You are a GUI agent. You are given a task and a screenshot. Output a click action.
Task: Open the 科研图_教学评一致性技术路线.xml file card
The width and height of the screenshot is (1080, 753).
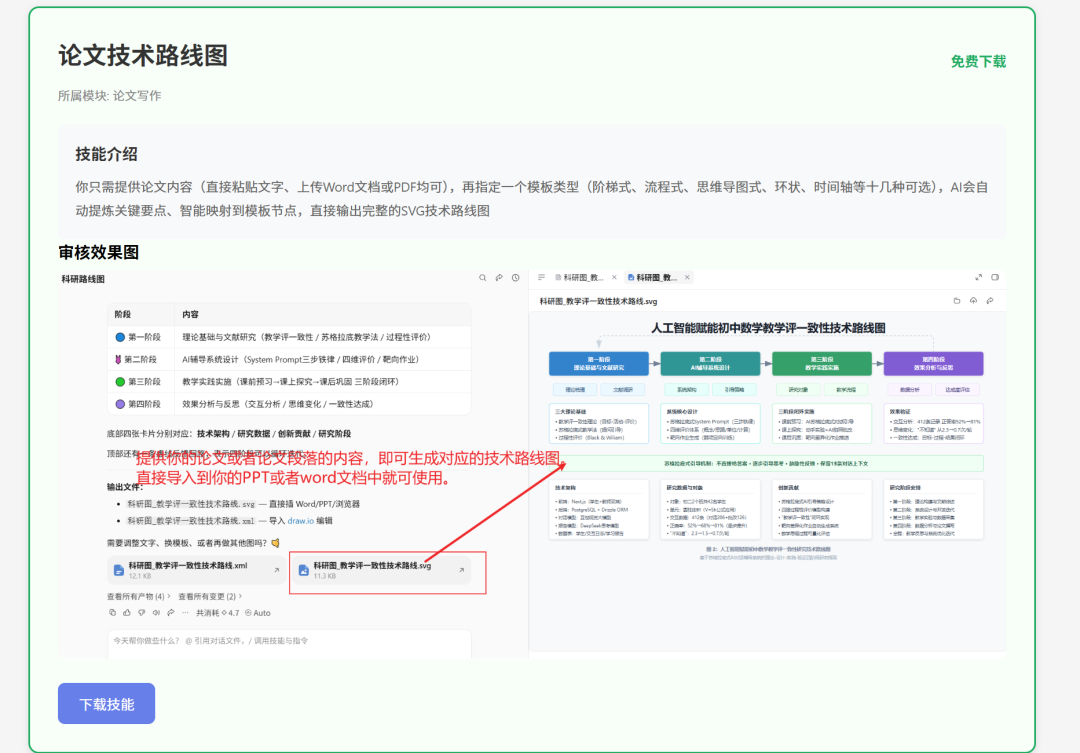coord(196,570)
